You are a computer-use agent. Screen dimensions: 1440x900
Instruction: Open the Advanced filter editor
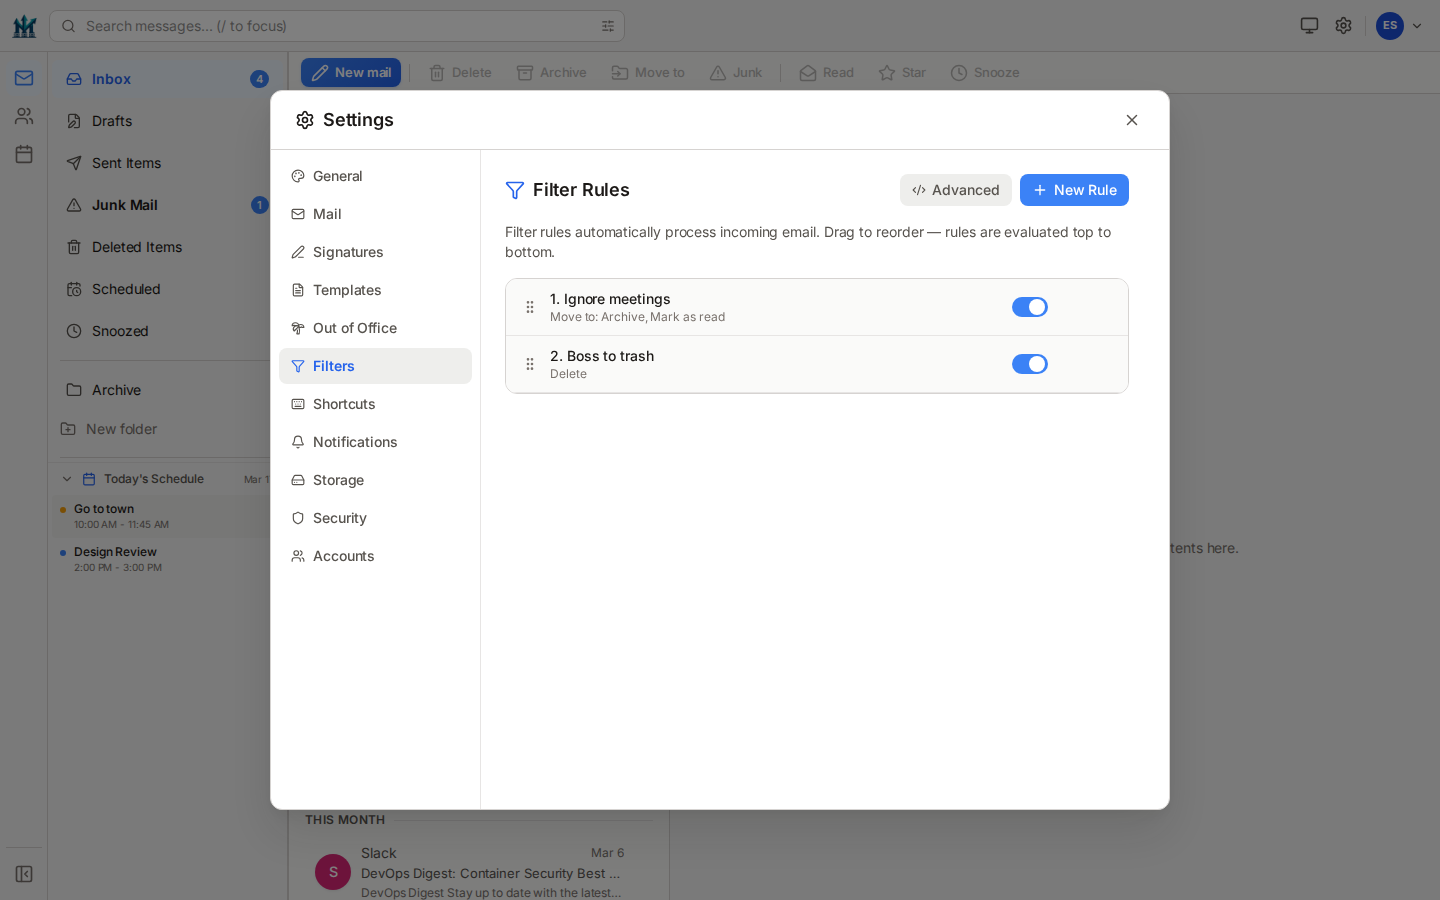(x=955, y=190)
